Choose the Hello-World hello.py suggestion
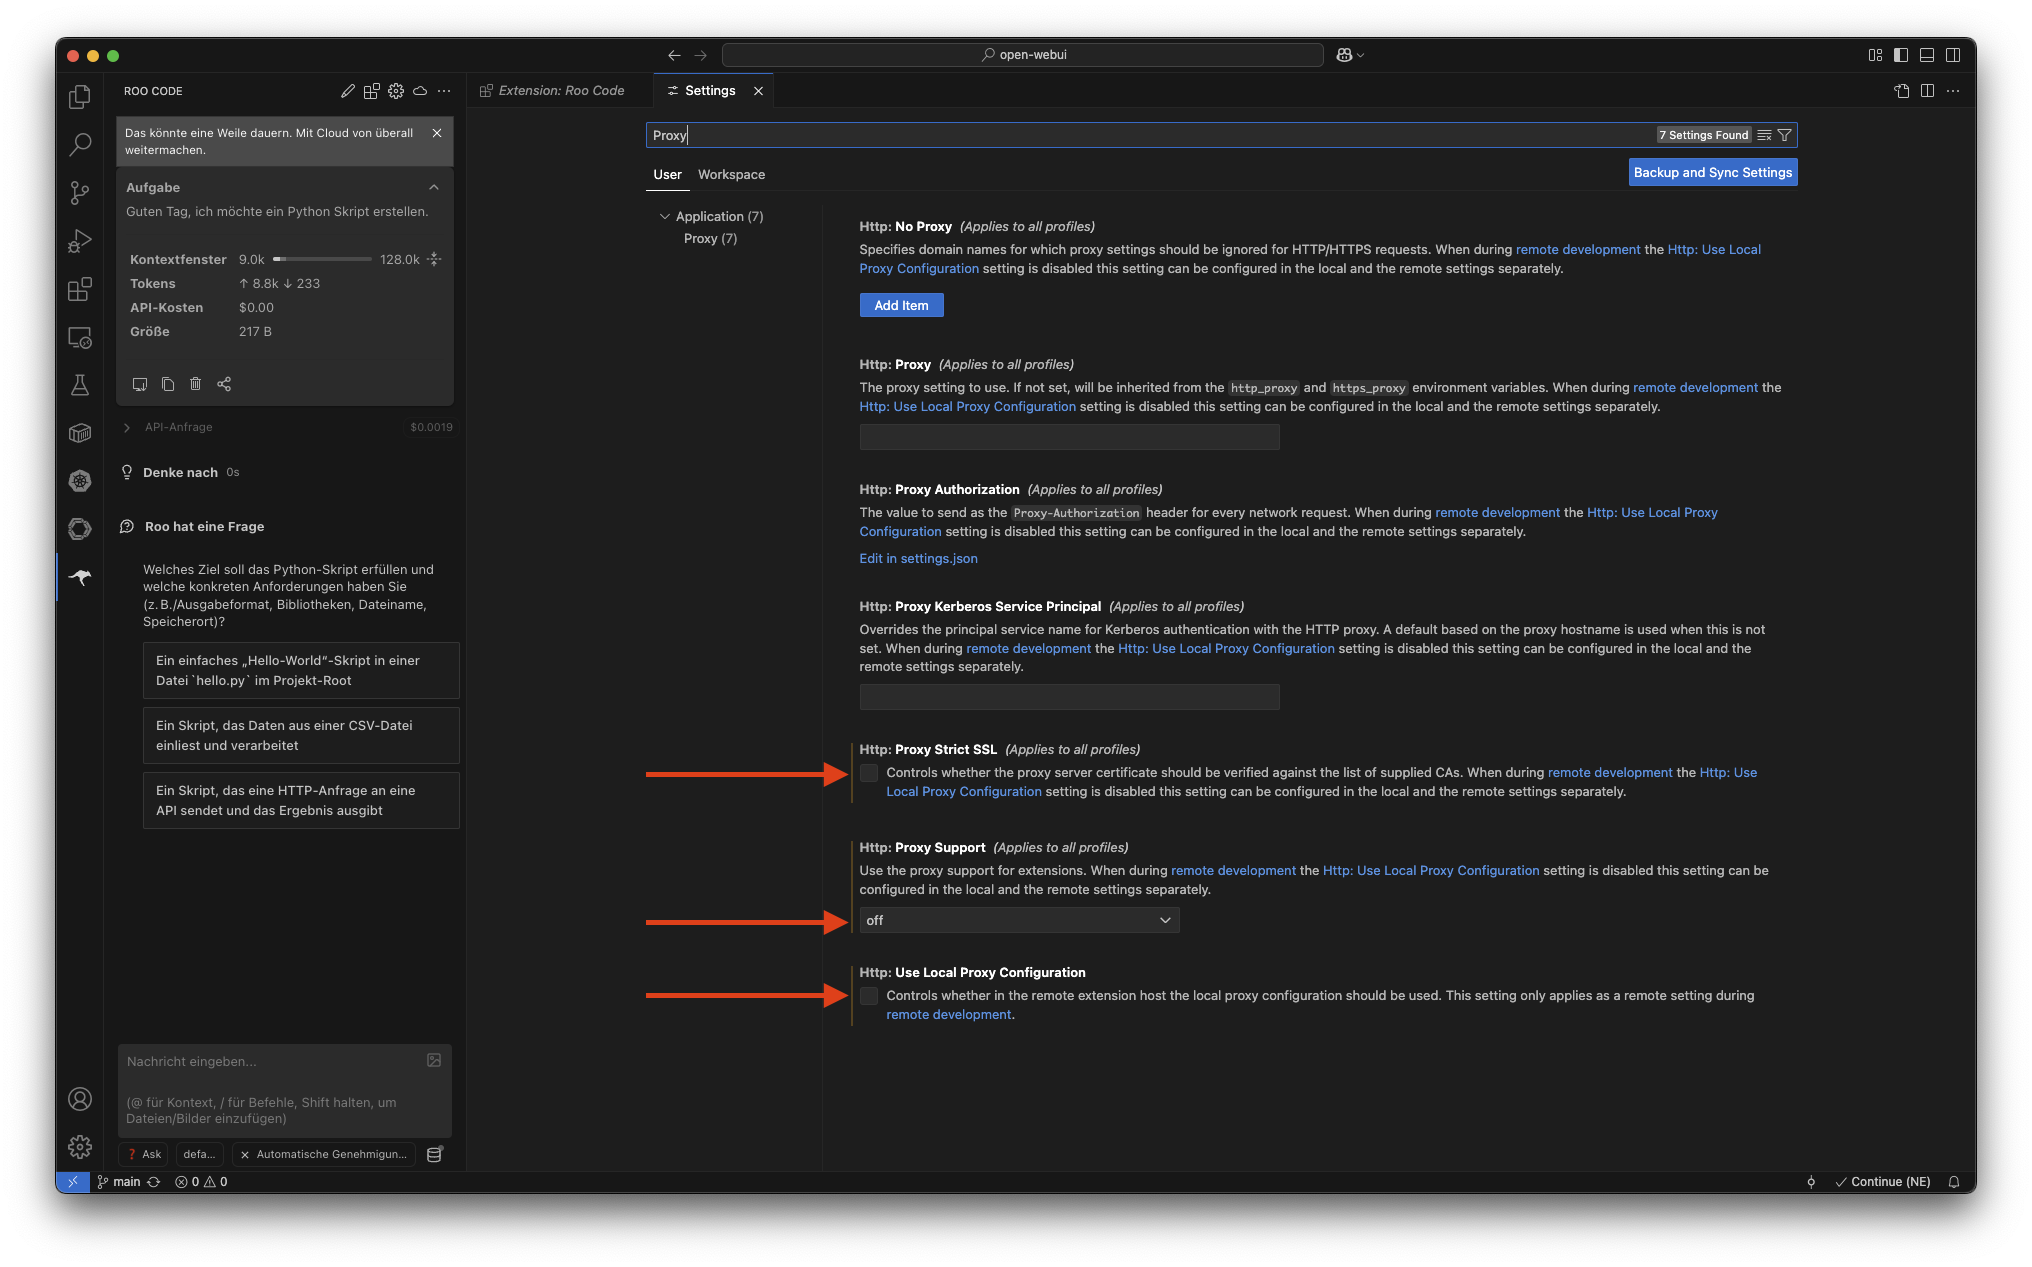This screenshot has width=2032, height=1267. [x=301, y=670]
